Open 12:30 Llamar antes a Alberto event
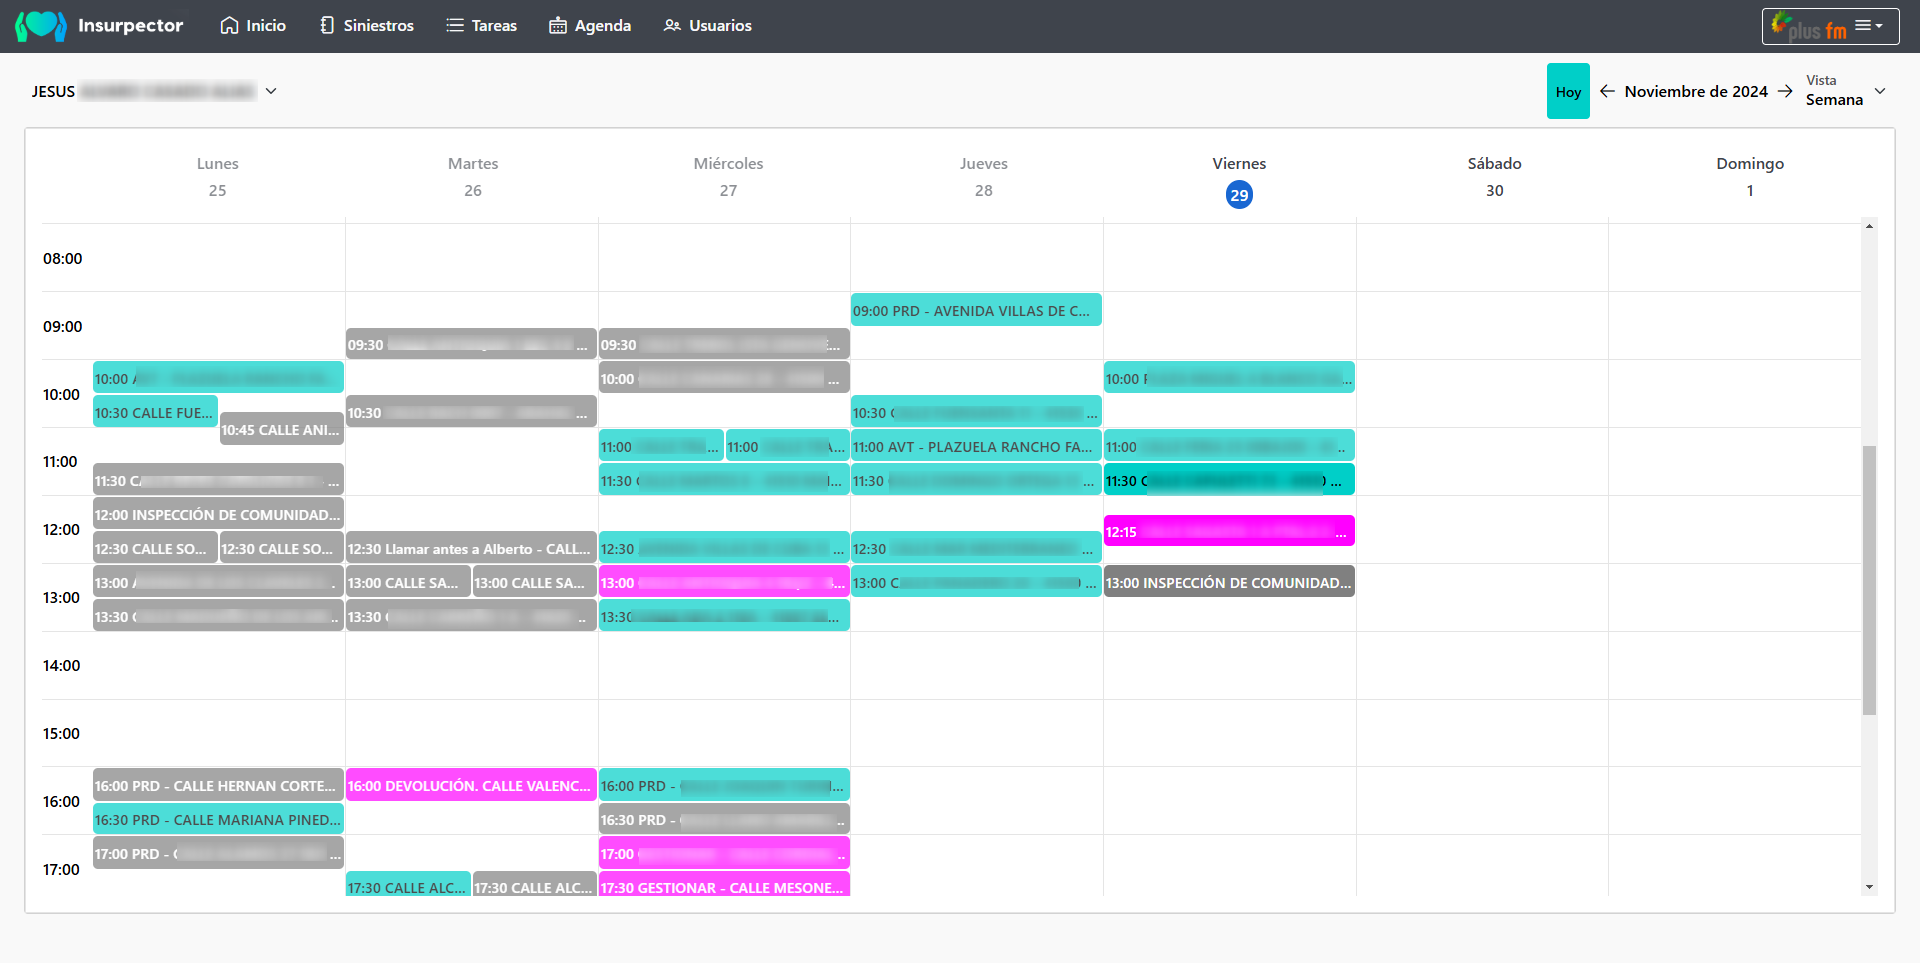This screenshot has width=1920, height=963. 471,548
